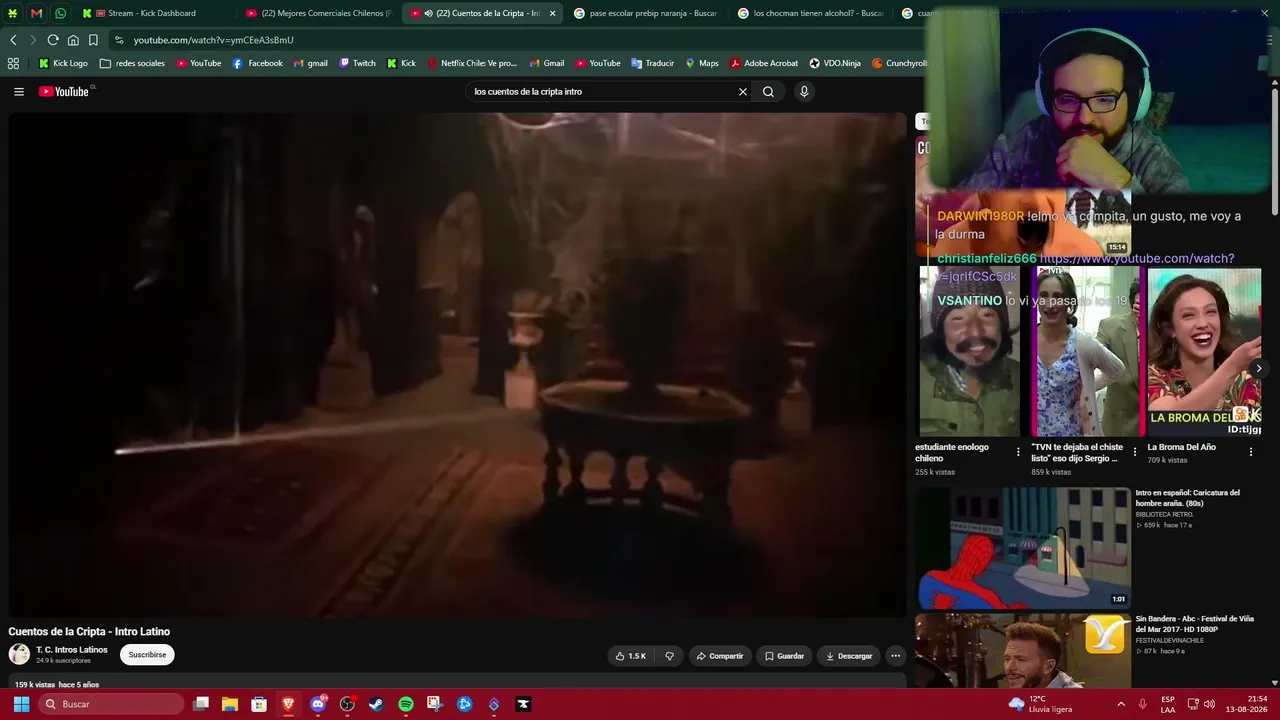
Task: Share the video via Compartir
Action: (x=720, y=656)
